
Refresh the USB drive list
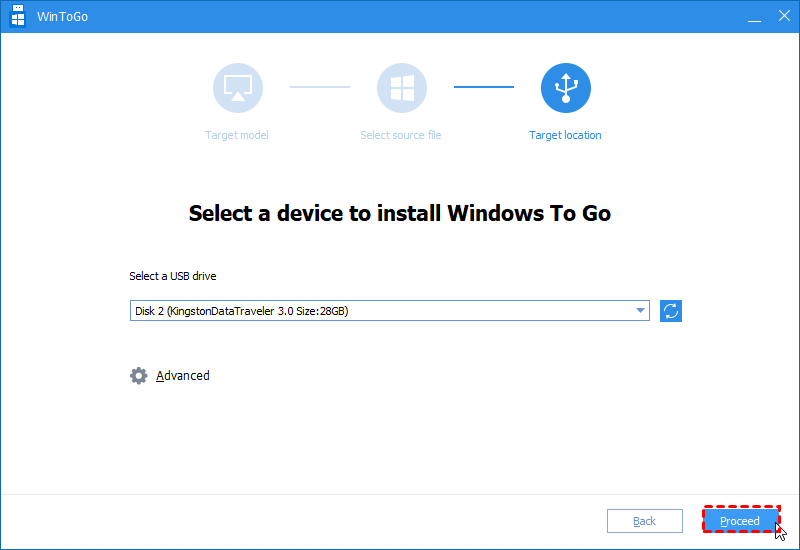tap(671, 311)
